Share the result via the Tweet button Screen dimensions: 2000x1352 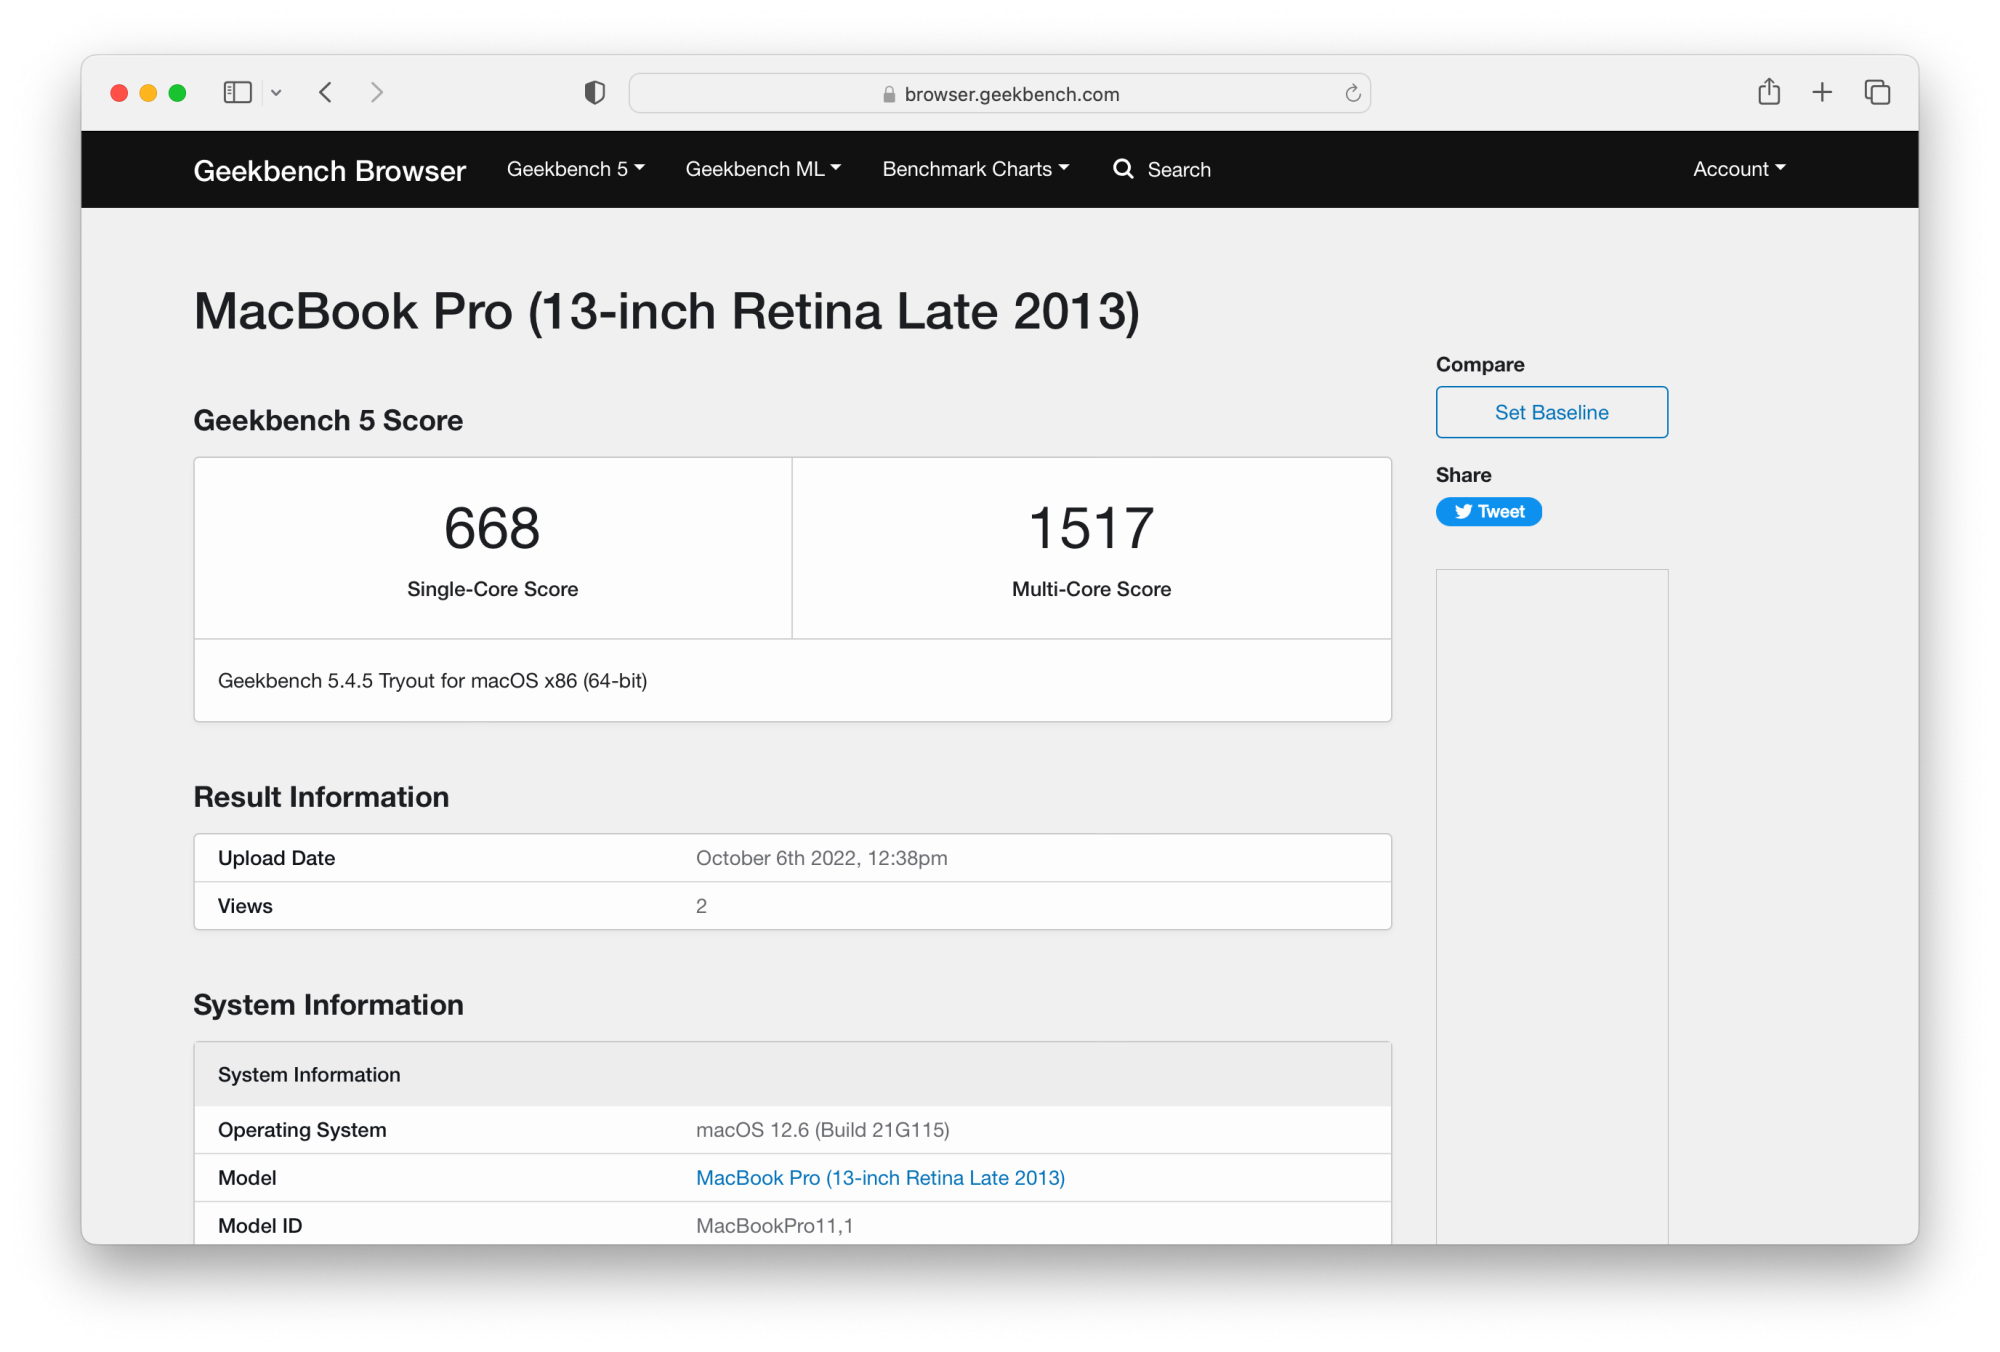(1488, 512)
